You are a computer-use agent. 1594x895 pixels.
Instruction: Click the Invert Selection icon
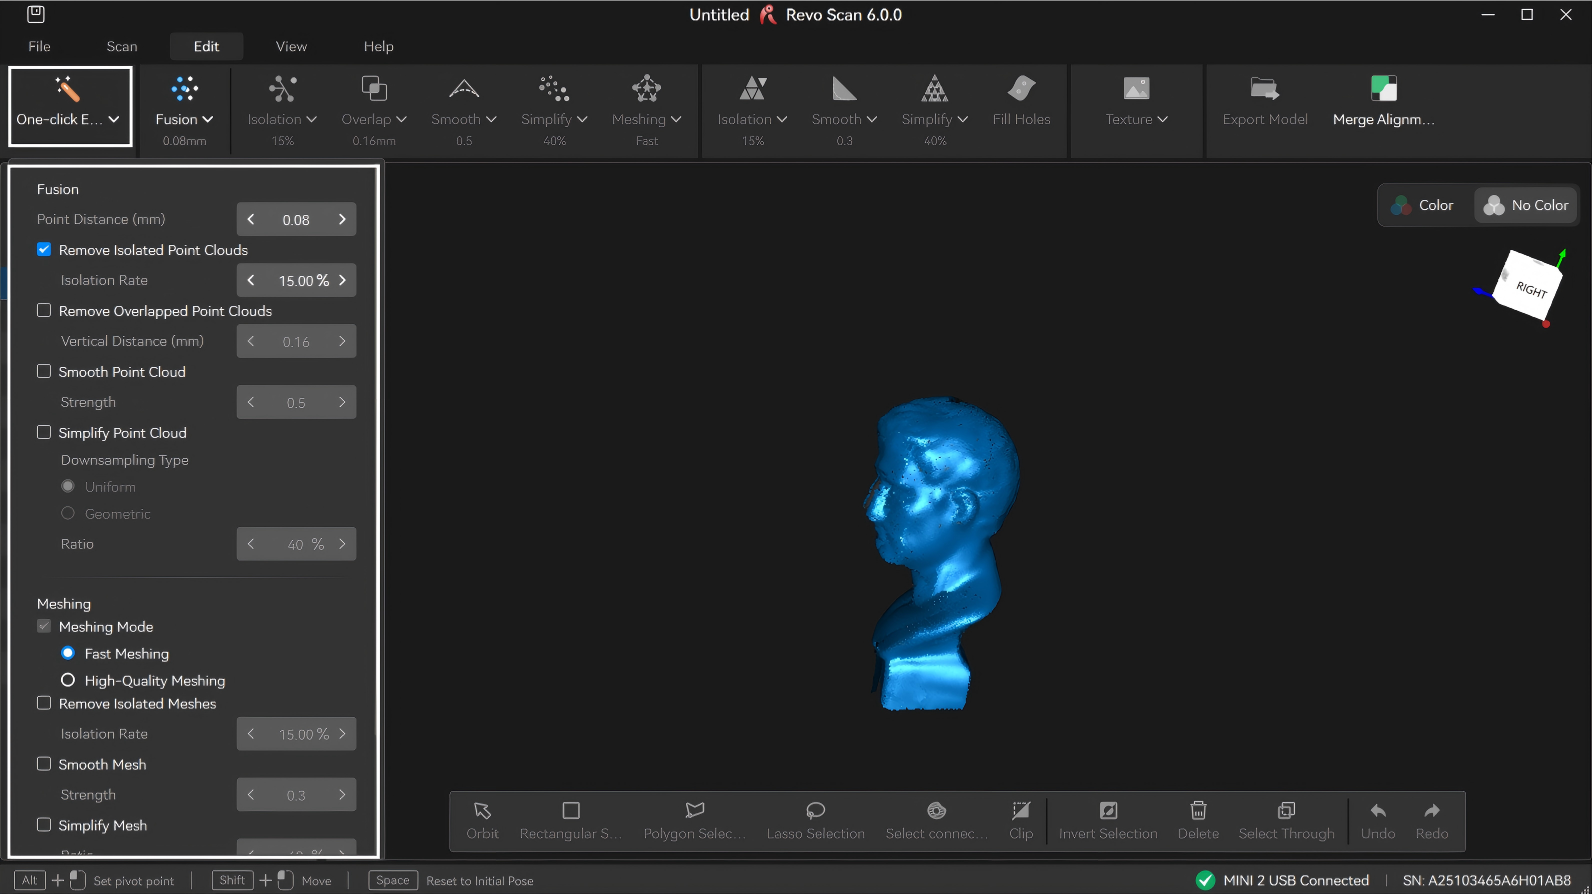(x=1108, y=811)
